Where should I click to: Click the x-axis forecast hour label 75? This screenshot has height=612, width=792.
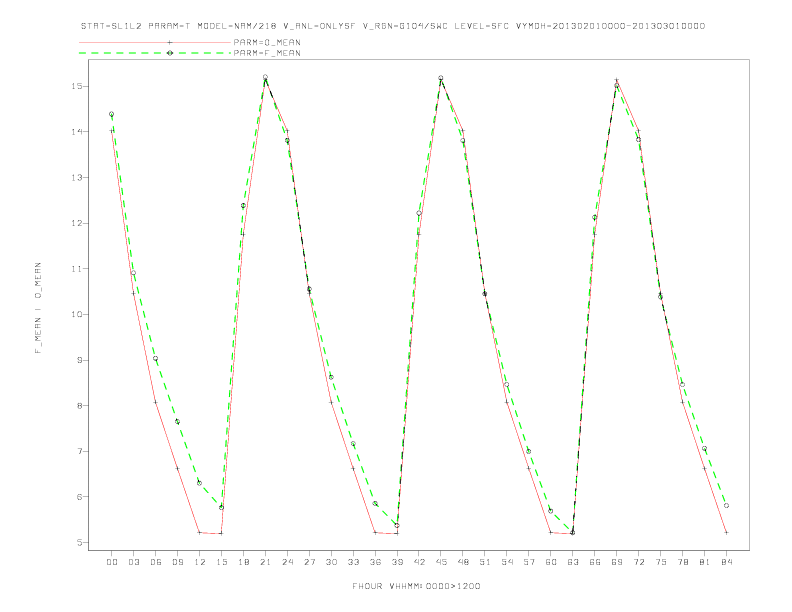tap(661, 562)
